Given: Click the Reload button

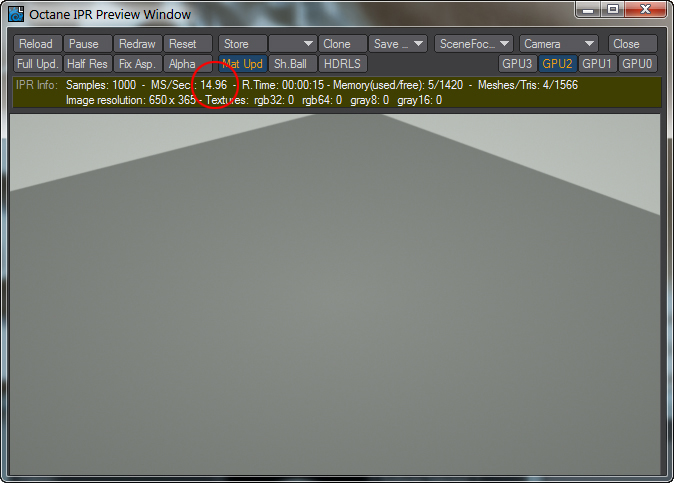Looking at the screenshot, I should (x=38, y=44).
